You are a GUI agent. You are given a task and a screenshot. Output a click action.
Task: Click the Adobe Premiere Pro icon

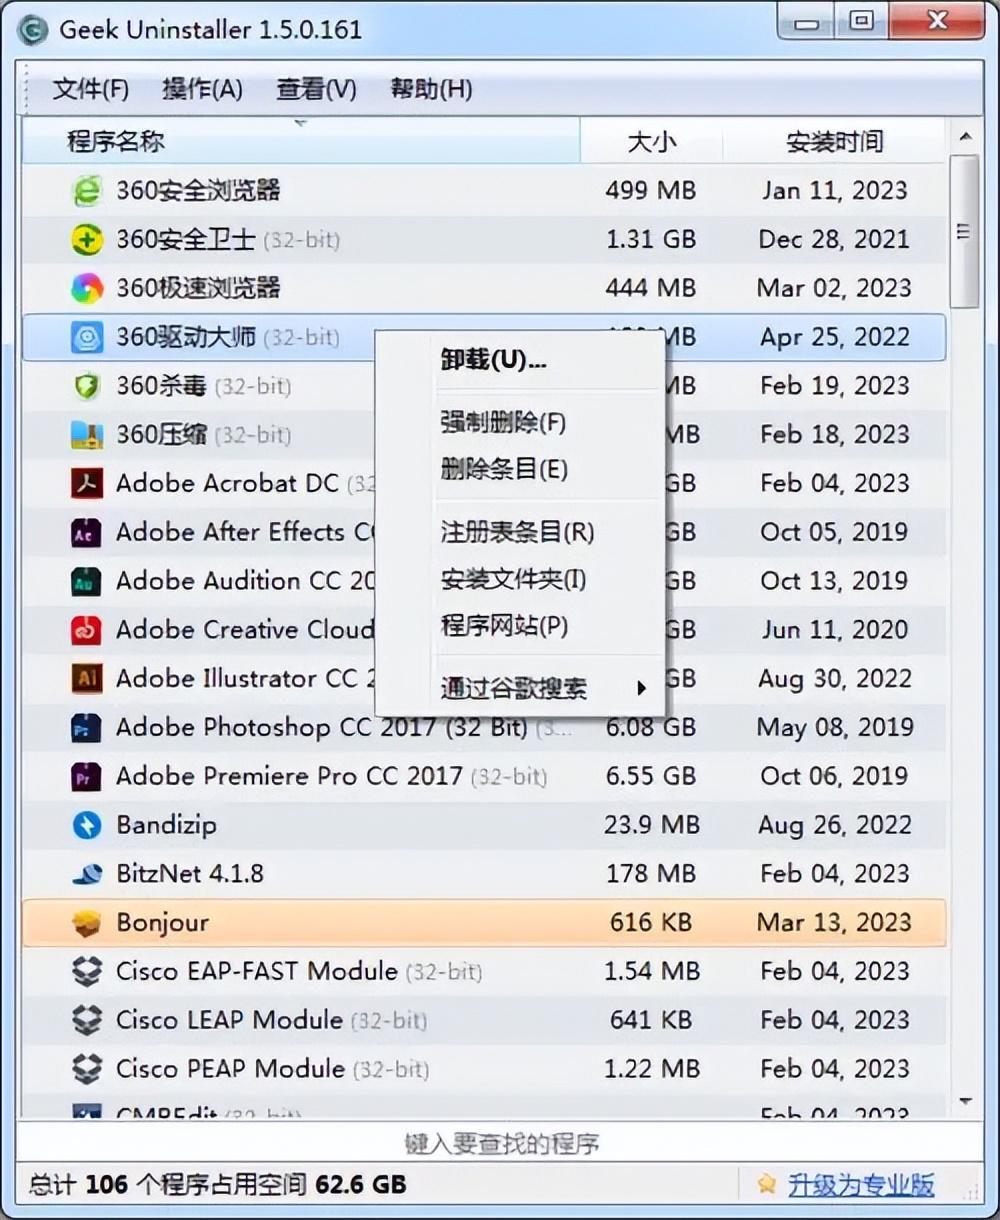tap(87, 776)
